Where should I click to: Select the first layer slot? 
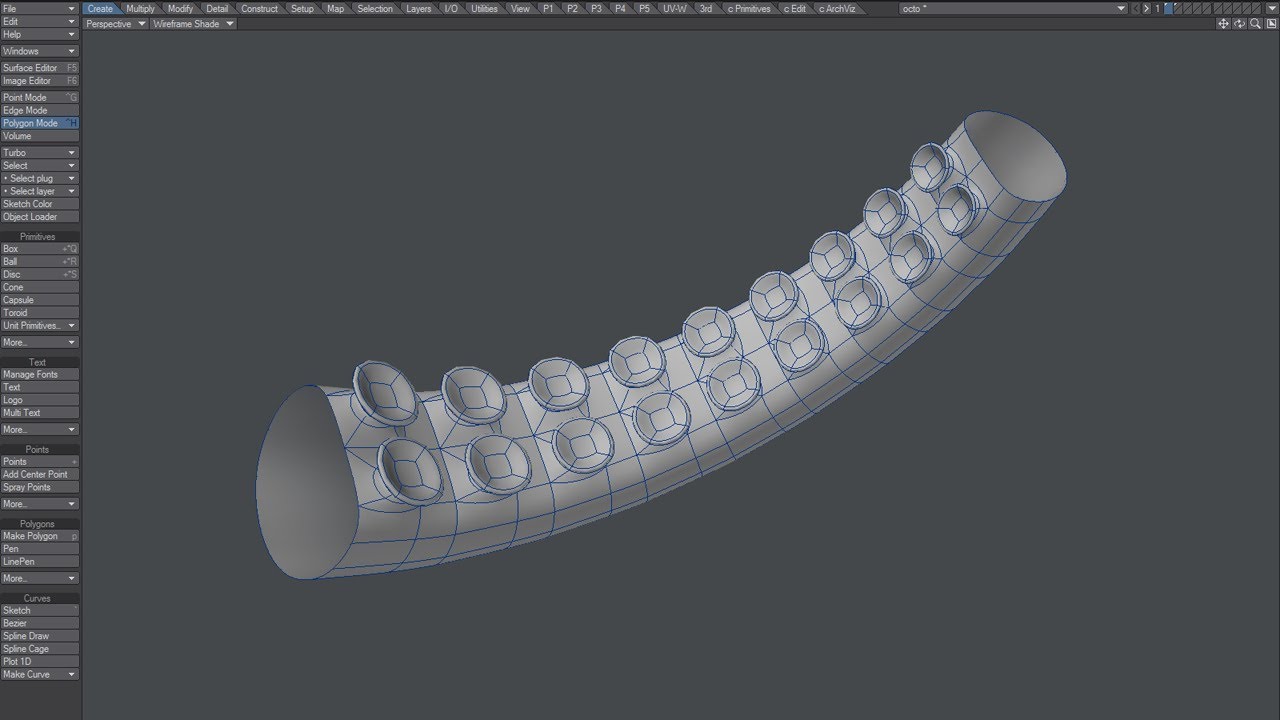coord(1168,9)
